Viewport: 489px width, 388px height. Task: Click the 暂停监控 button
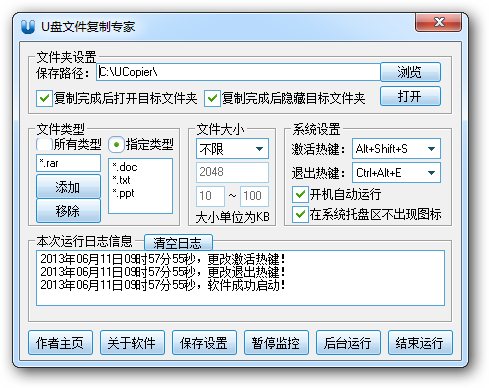(276, 343)
